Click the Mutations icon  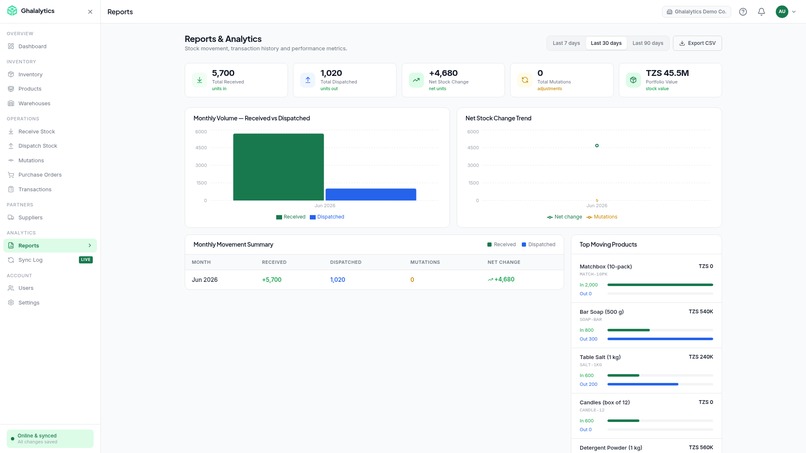coord(11,160)
